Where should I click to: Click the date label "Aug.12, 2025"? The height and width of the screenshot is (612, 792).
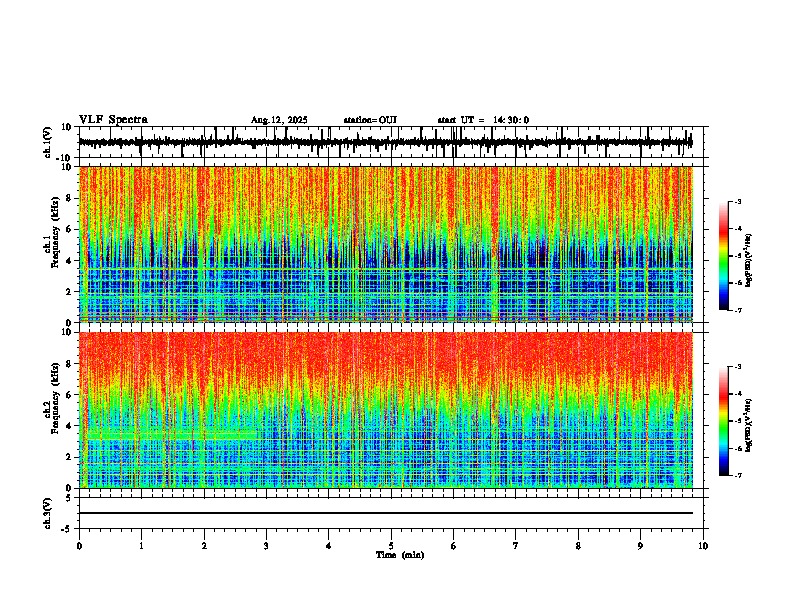pos(279,120)
